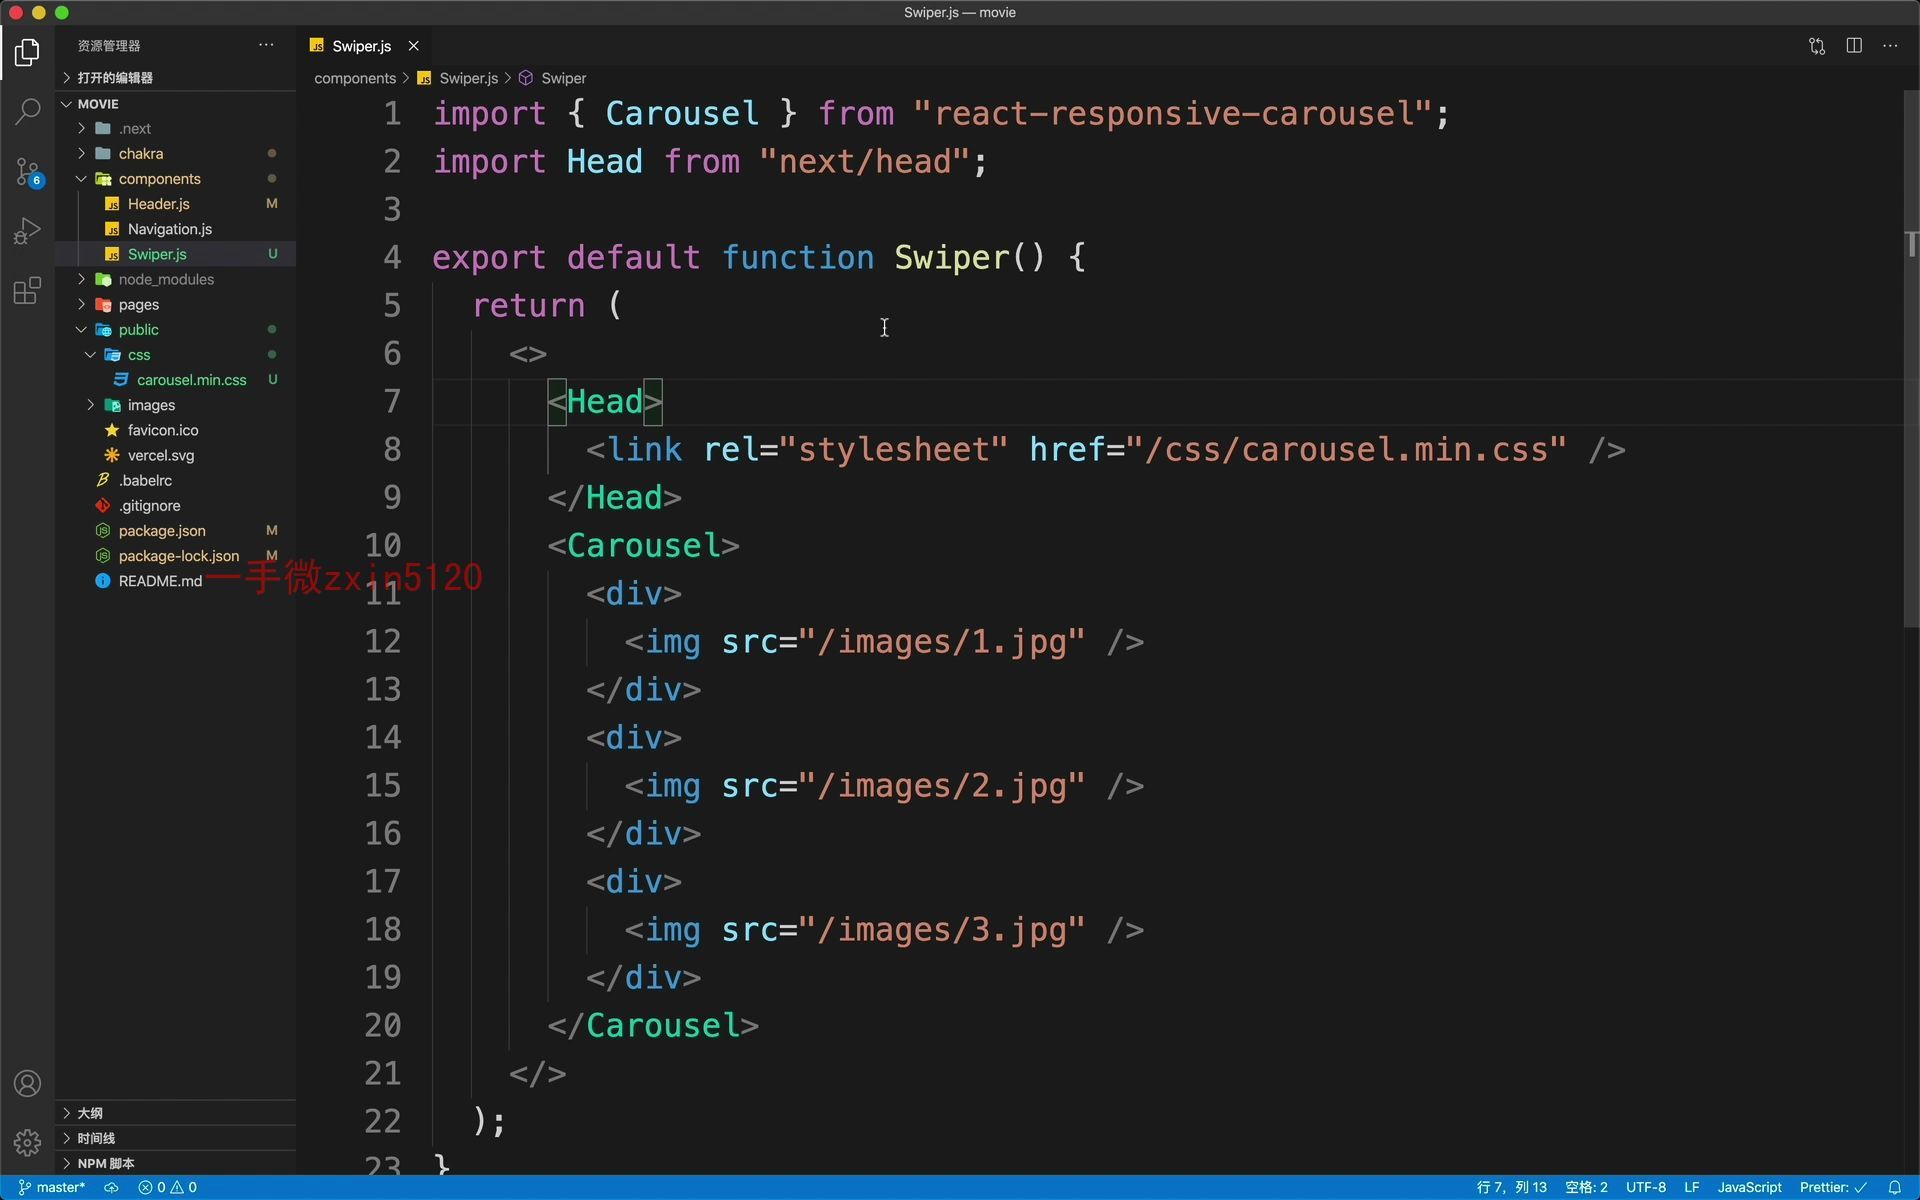Click components in the breadcrumb
The image size is (1920, 1200).
(355, 78)
